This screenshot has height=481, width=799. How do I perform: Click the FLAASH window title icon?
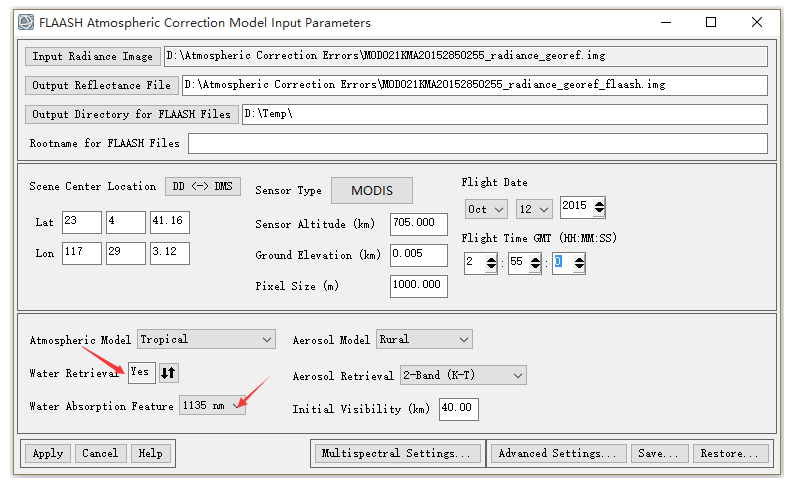point(26,22)
